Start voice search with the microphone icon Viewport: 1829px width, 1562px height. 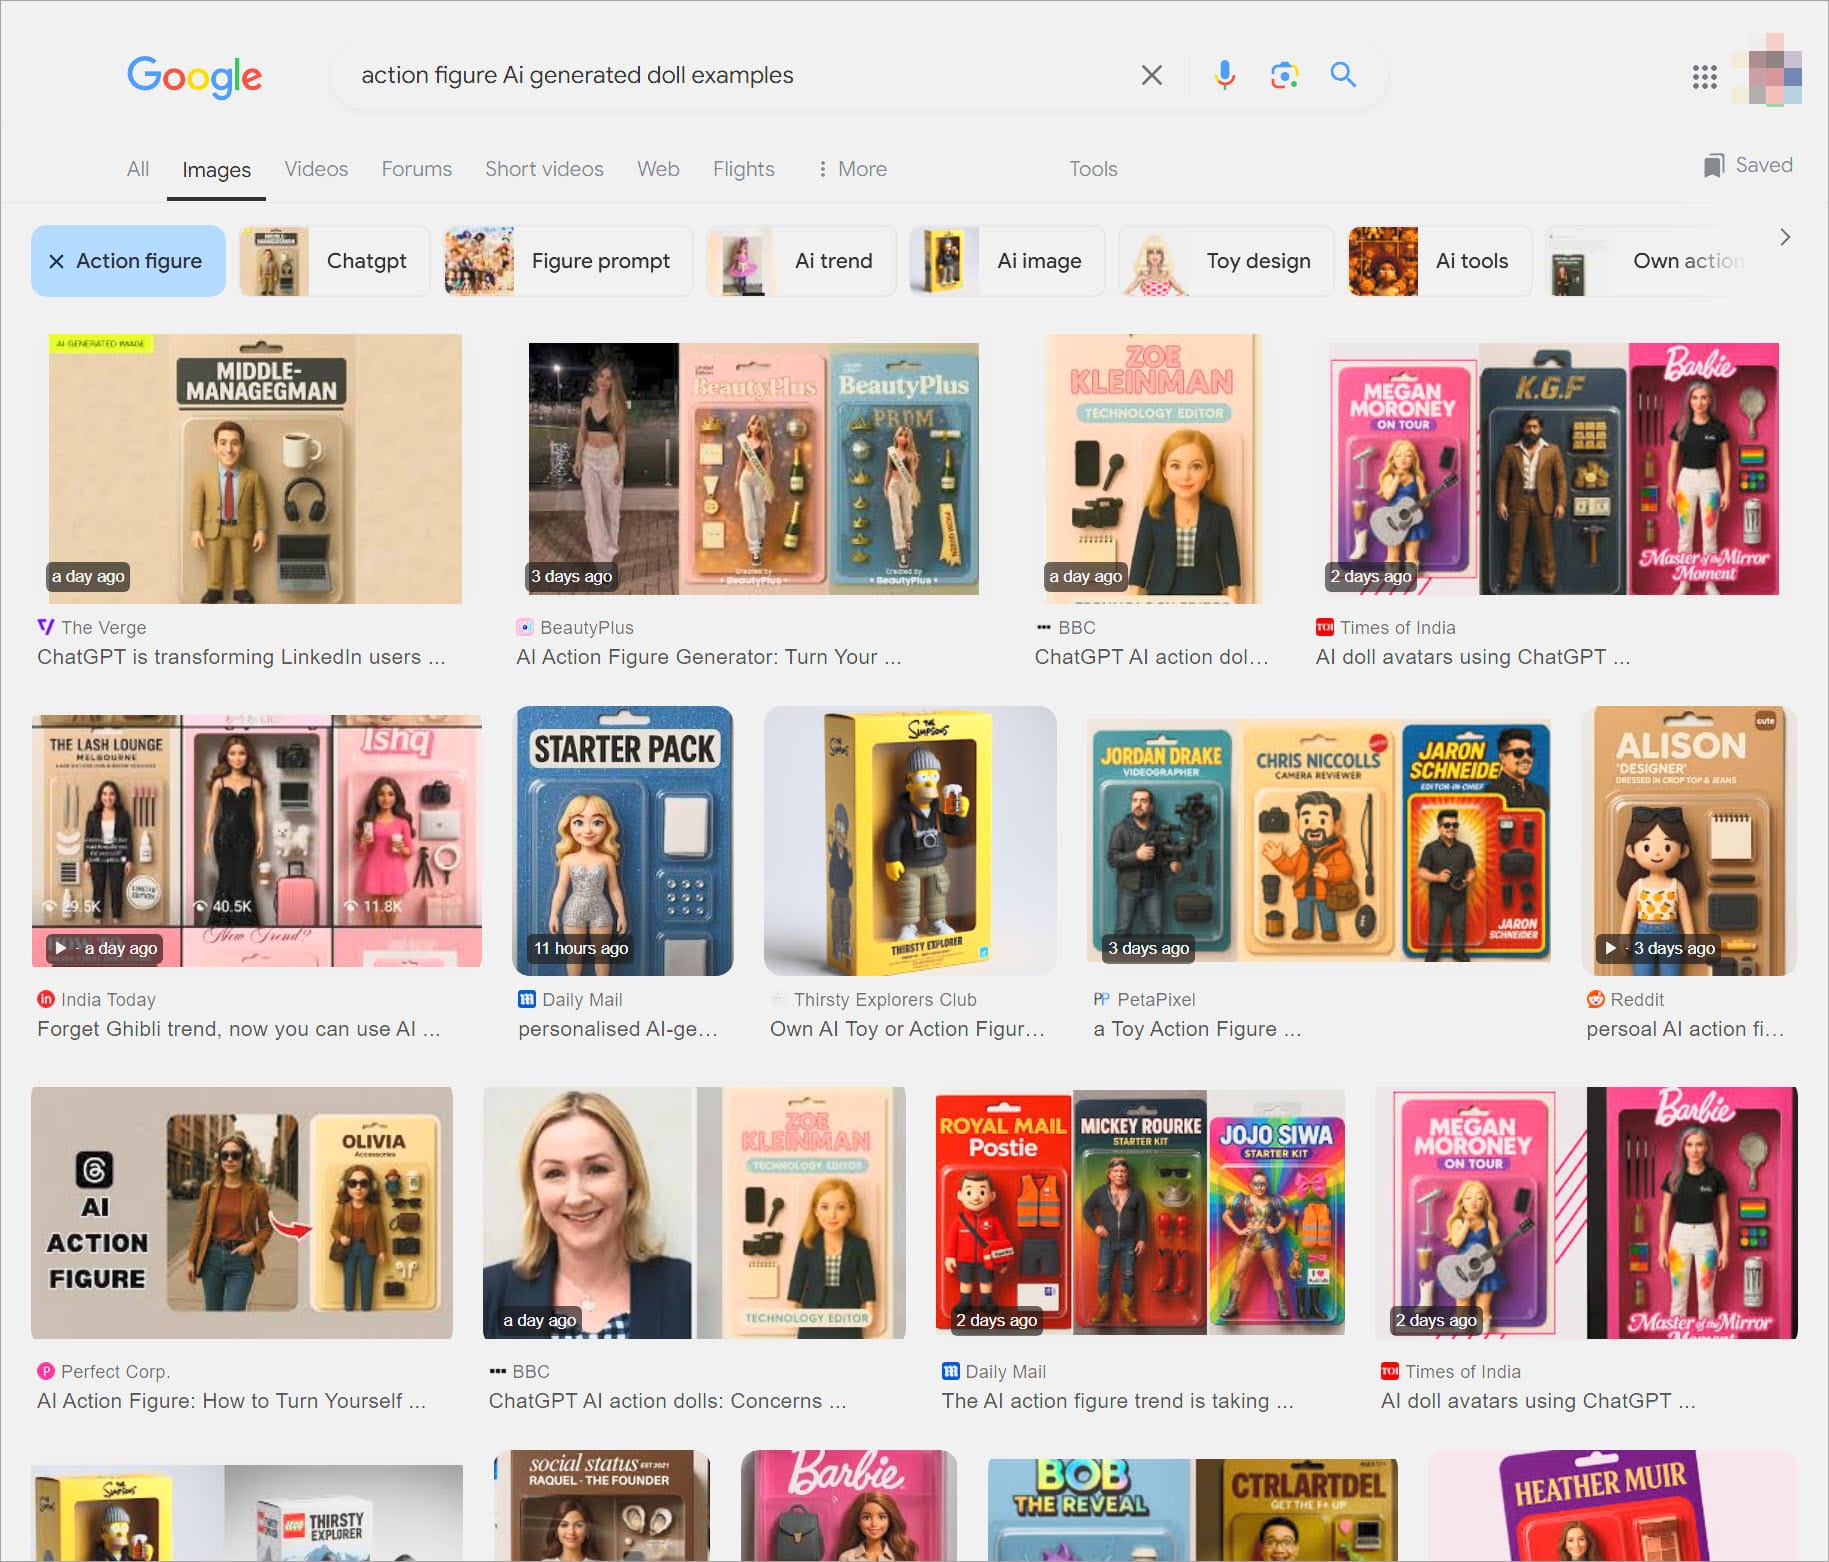pyautogui.click(x=1225, y=75)
